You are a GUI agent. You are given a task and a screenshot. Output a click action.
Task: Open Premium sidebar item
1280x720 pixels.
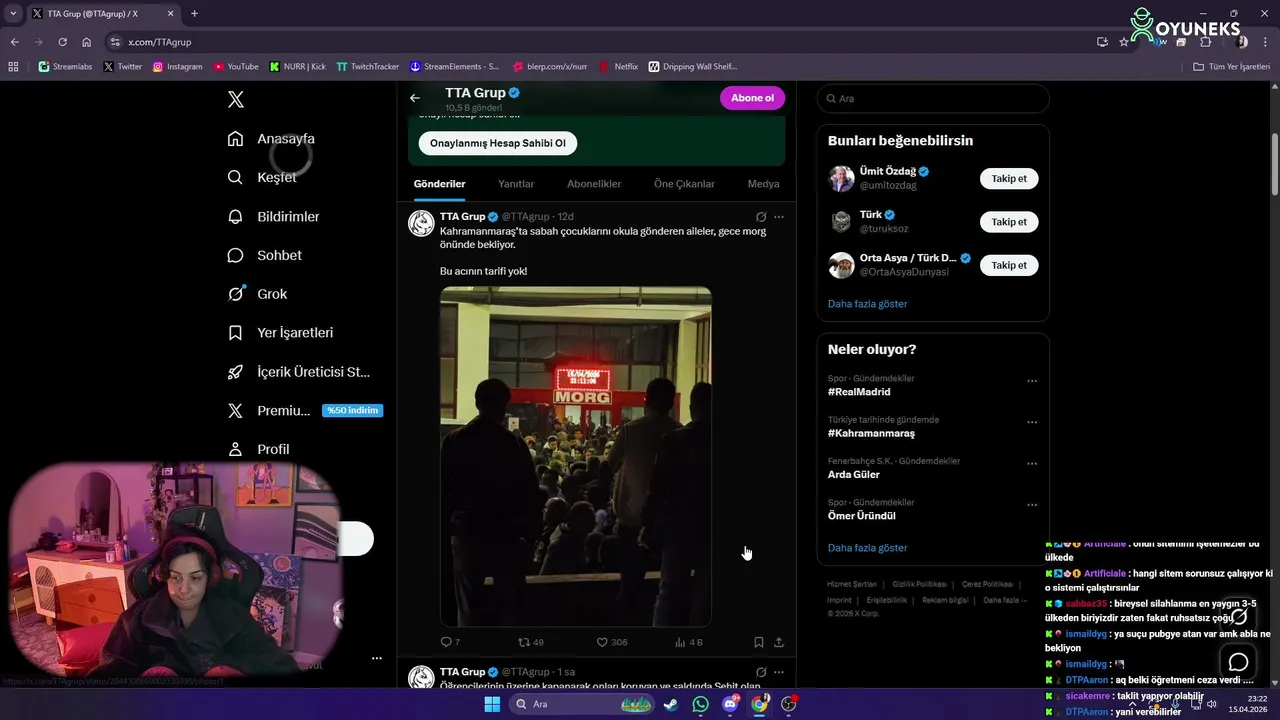305,410
